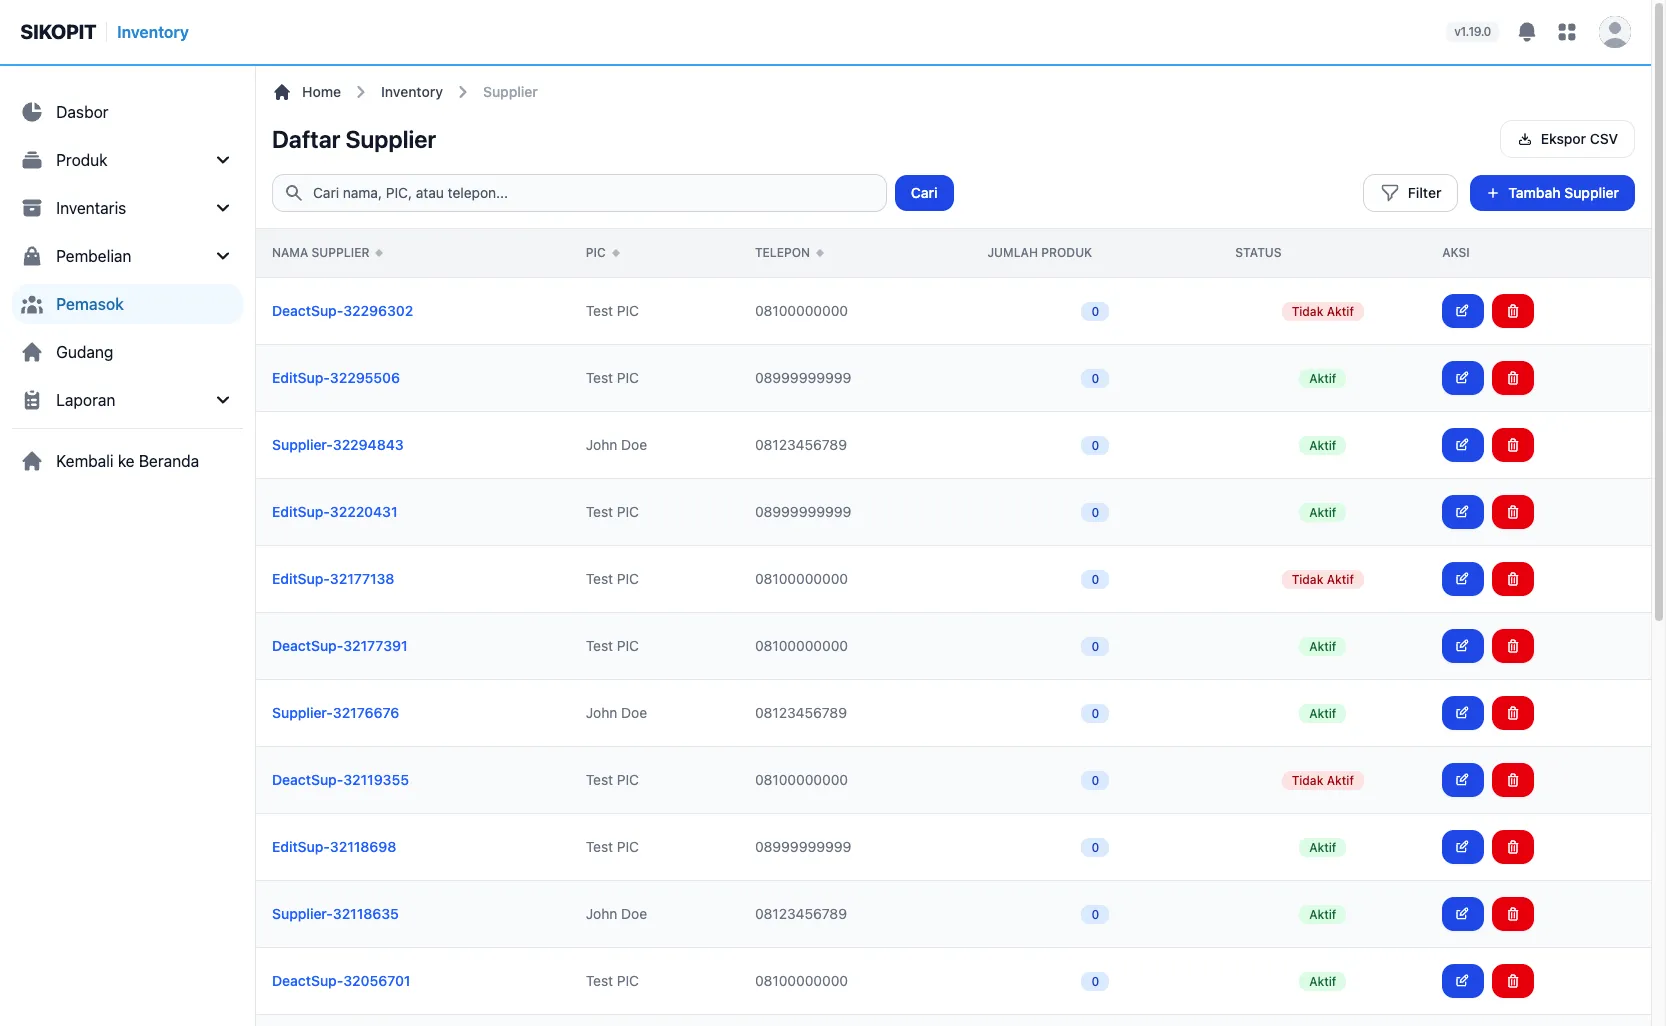Click the home icon in the breadcrumb
1666x1026 pixels.
click(282, 92)
